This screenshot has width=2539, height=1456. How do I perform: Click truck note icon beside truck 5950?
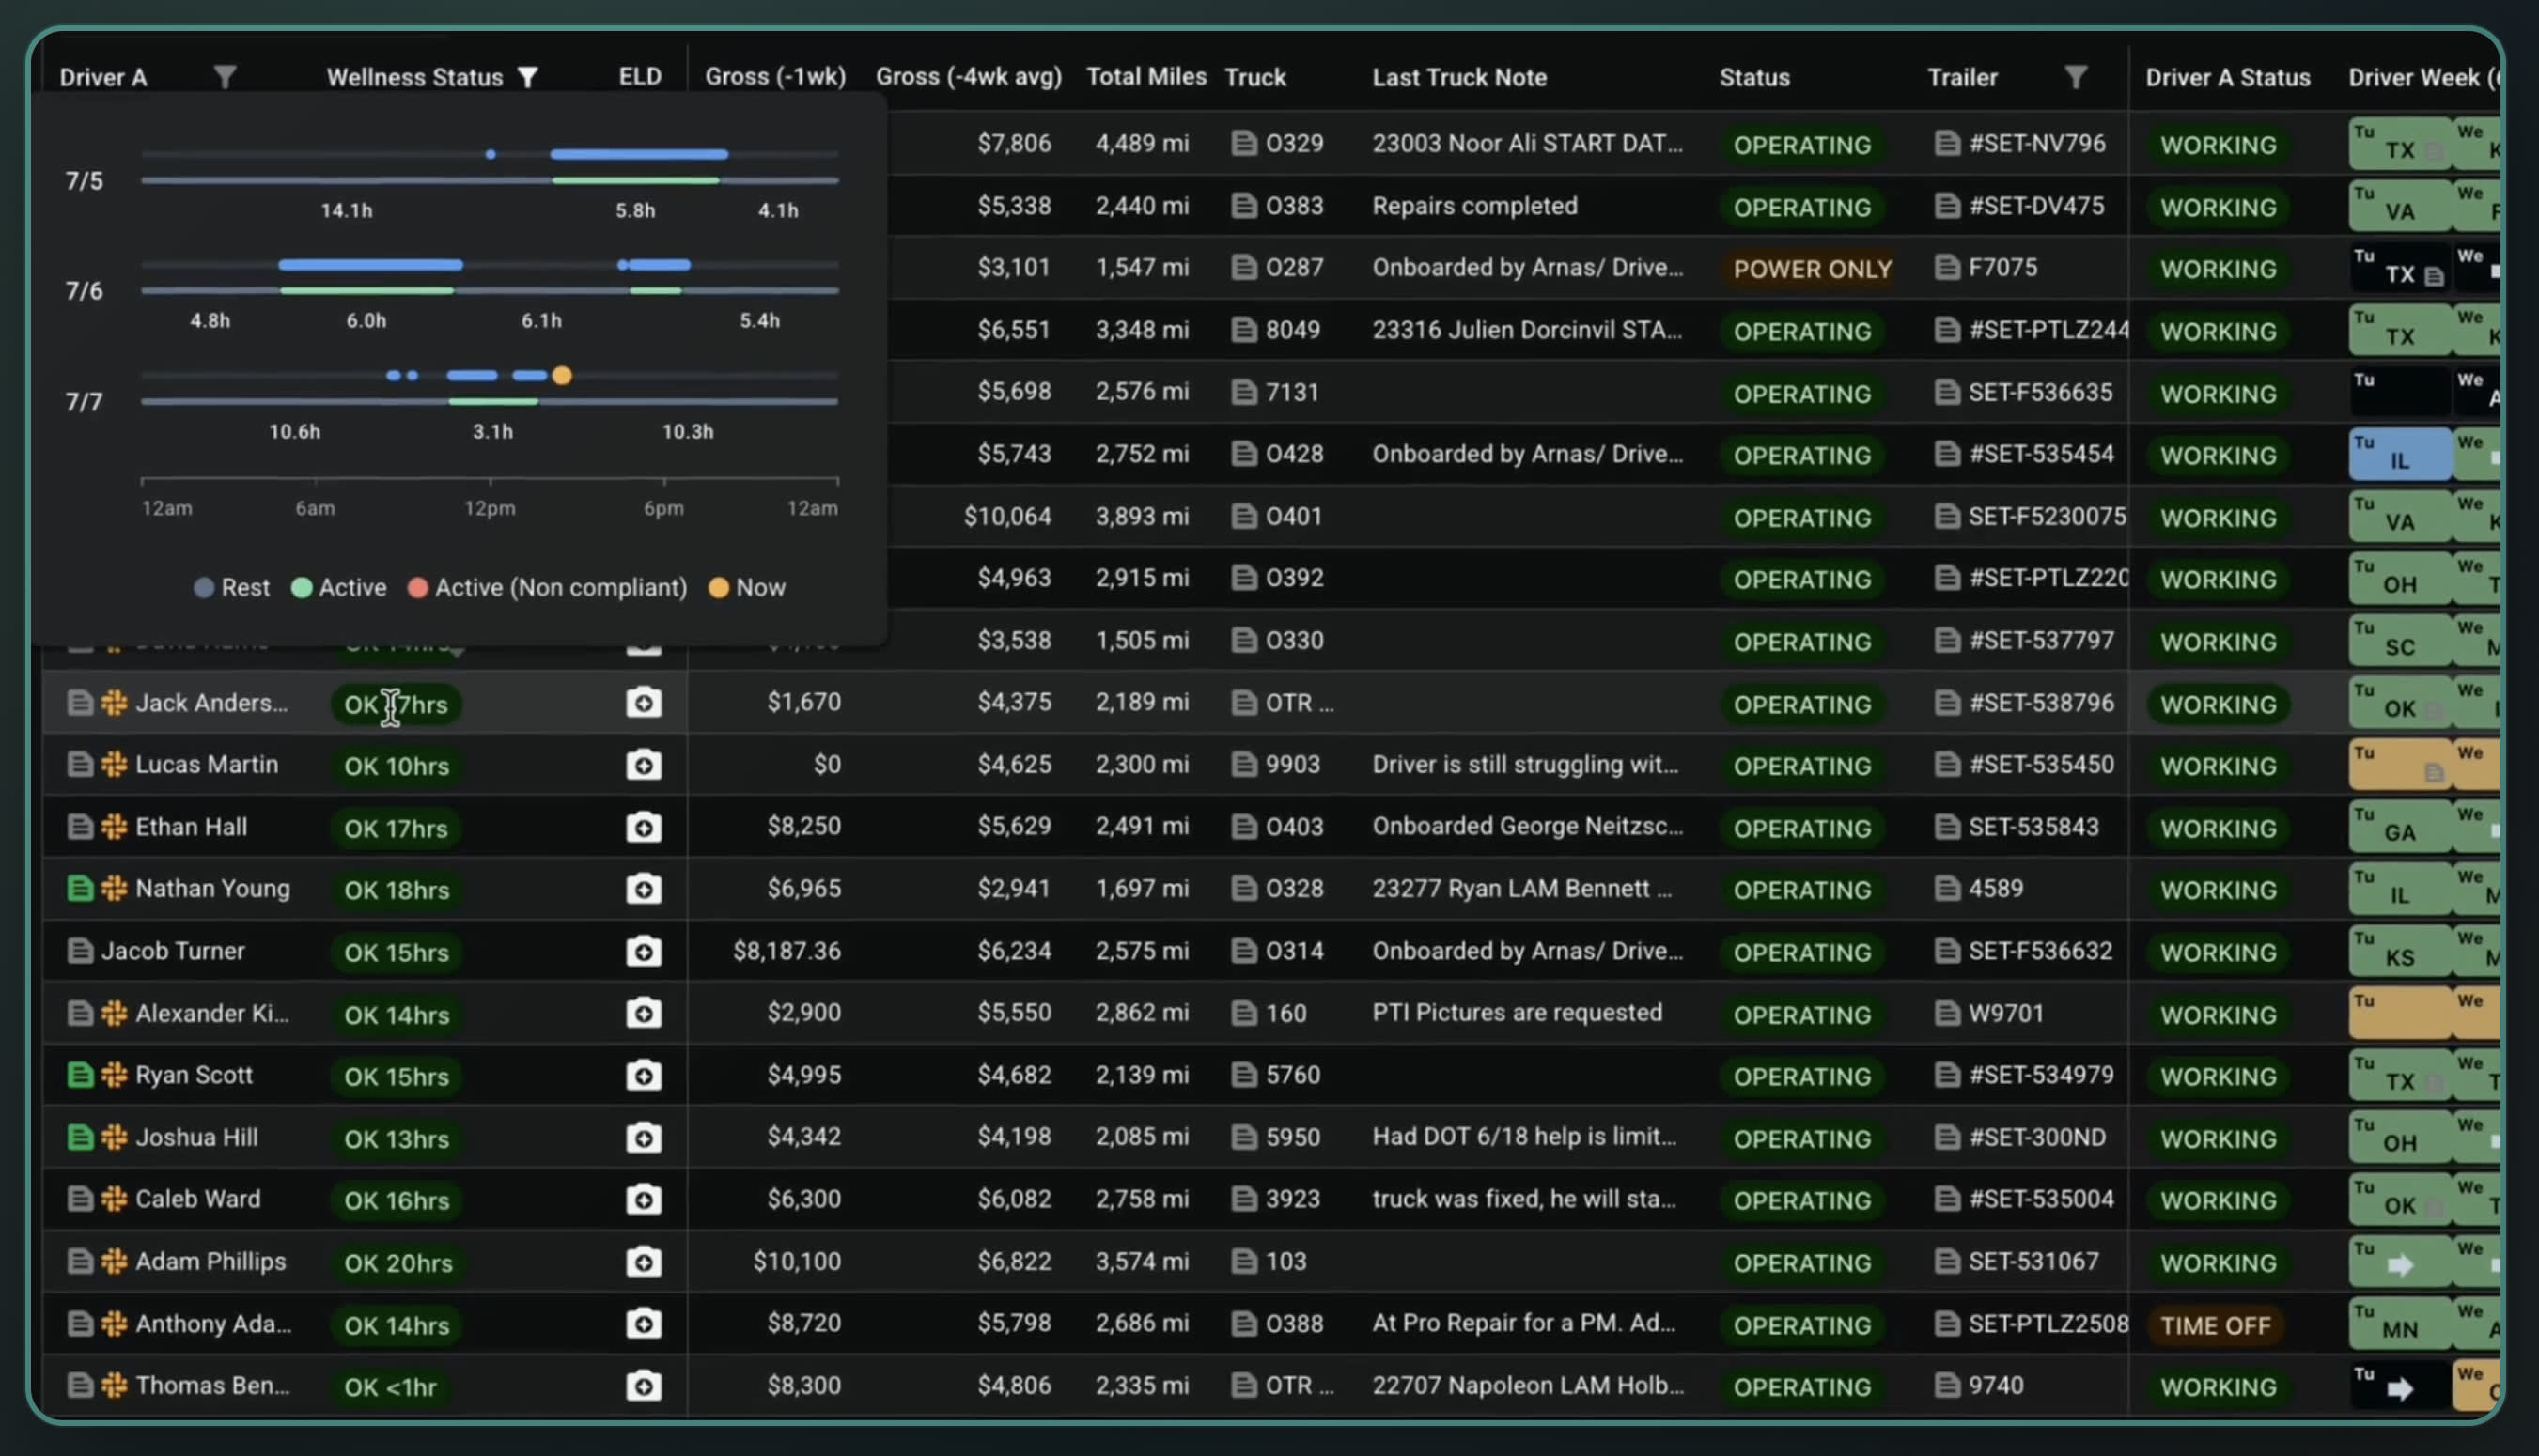1243,1137
